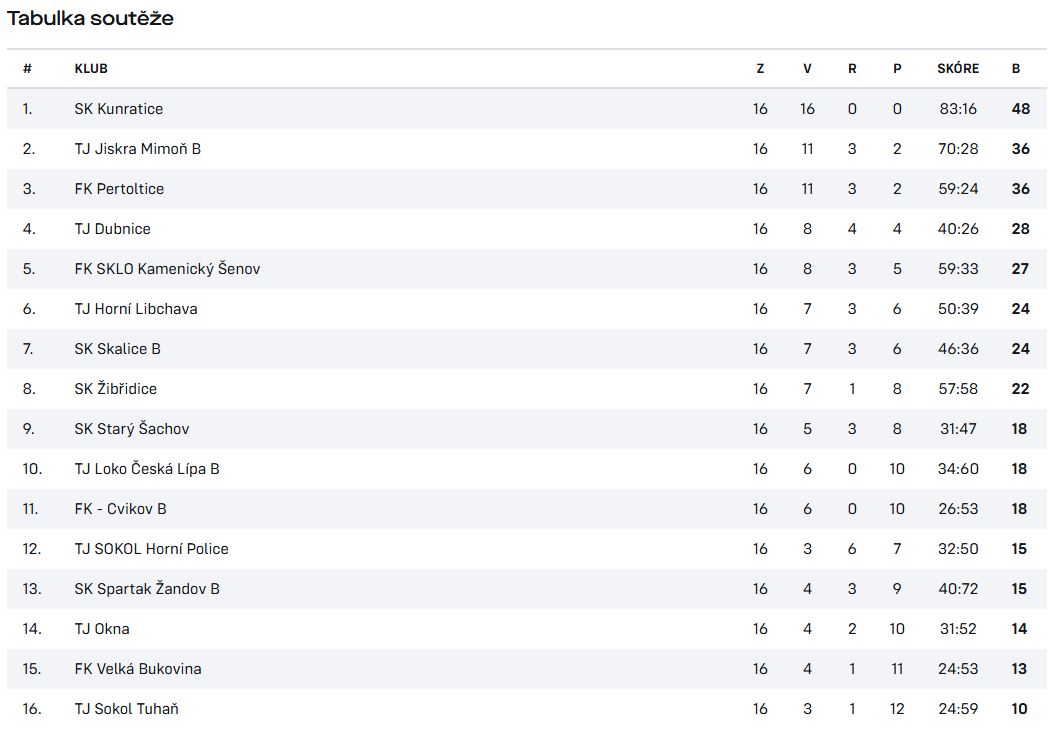Open TJ Loko Česká Lípa B link
The height and width of the screenshot is (735, 1048).
[147, 469]
